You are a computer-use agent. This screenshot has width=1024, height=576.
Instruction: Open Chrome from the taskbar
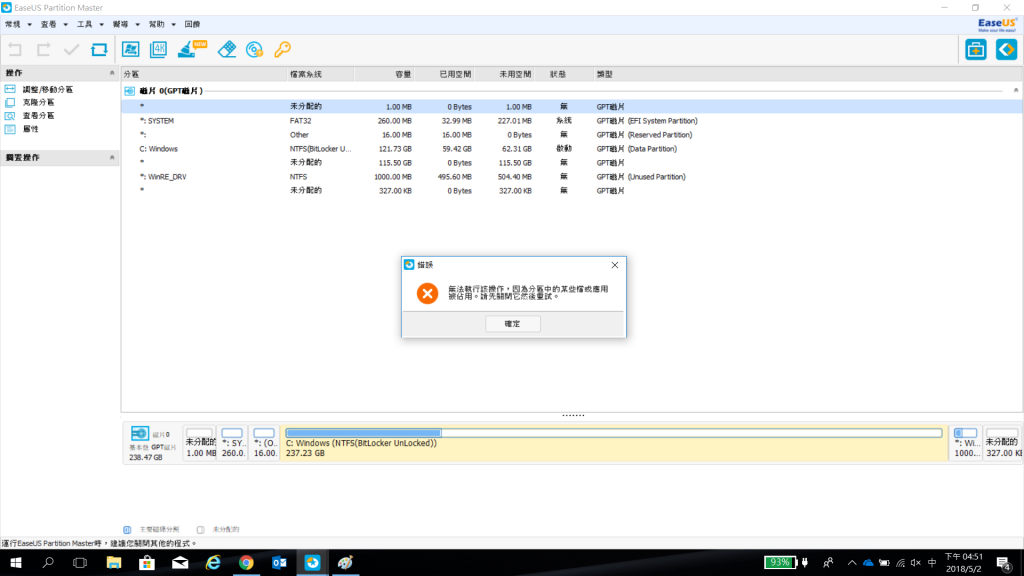pyautogui.click(x=246, y=562)
